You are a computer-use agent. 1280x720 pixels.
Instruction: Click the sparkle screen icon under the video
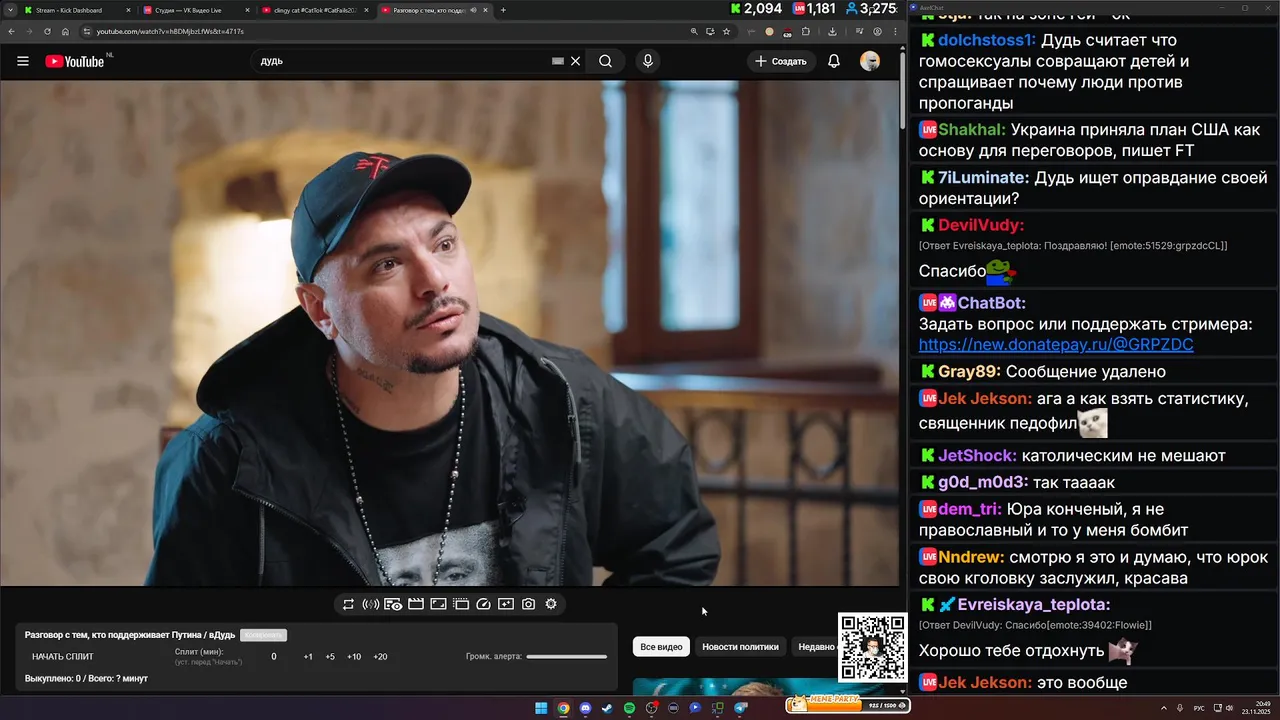pyautogui.click(x=506, y=604)
